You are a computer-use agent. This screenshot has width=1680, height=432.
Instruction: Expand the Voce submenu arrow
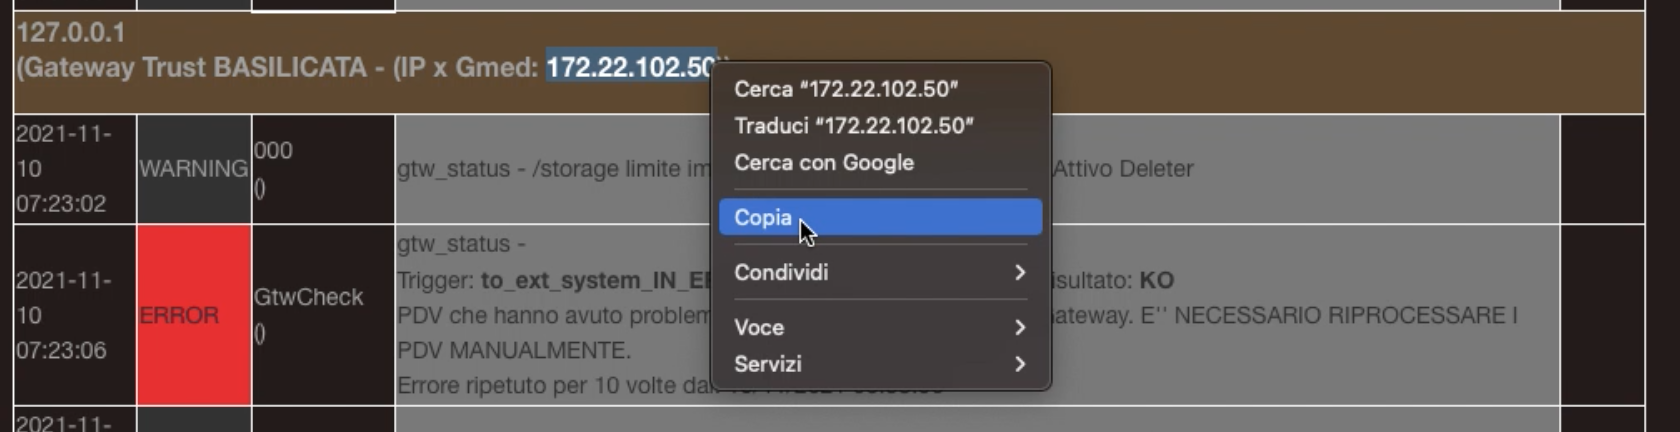click(x=1019, y=328)
